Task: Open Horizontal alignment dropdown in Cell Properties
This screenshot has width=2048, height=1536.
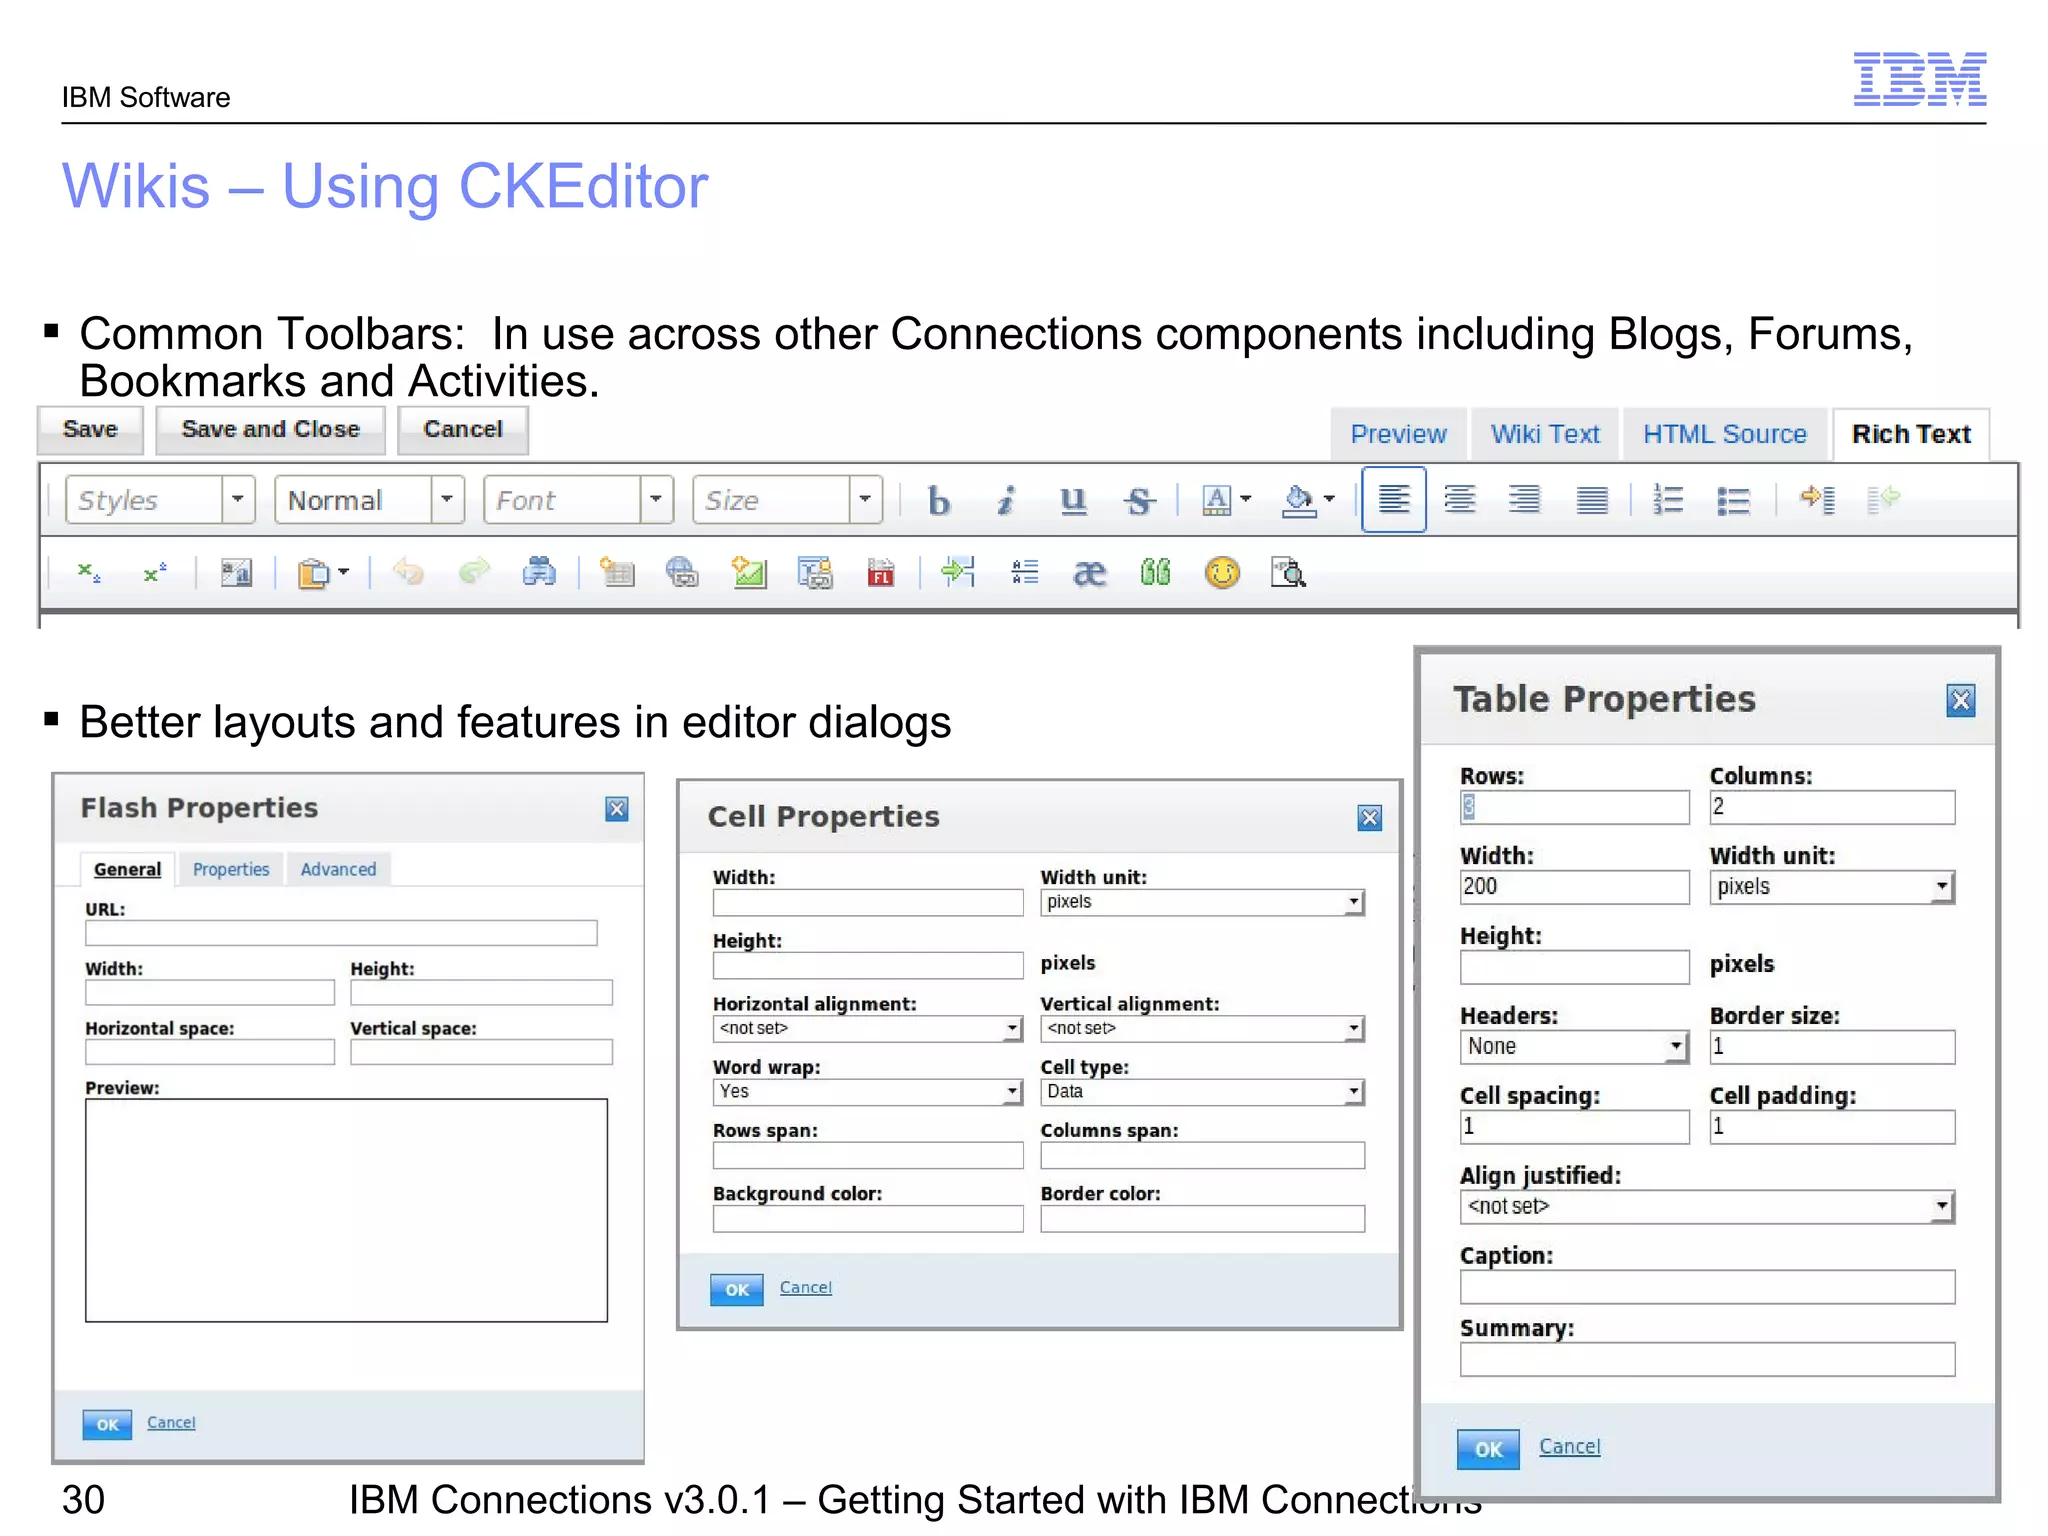Action: coord(867,1029)
